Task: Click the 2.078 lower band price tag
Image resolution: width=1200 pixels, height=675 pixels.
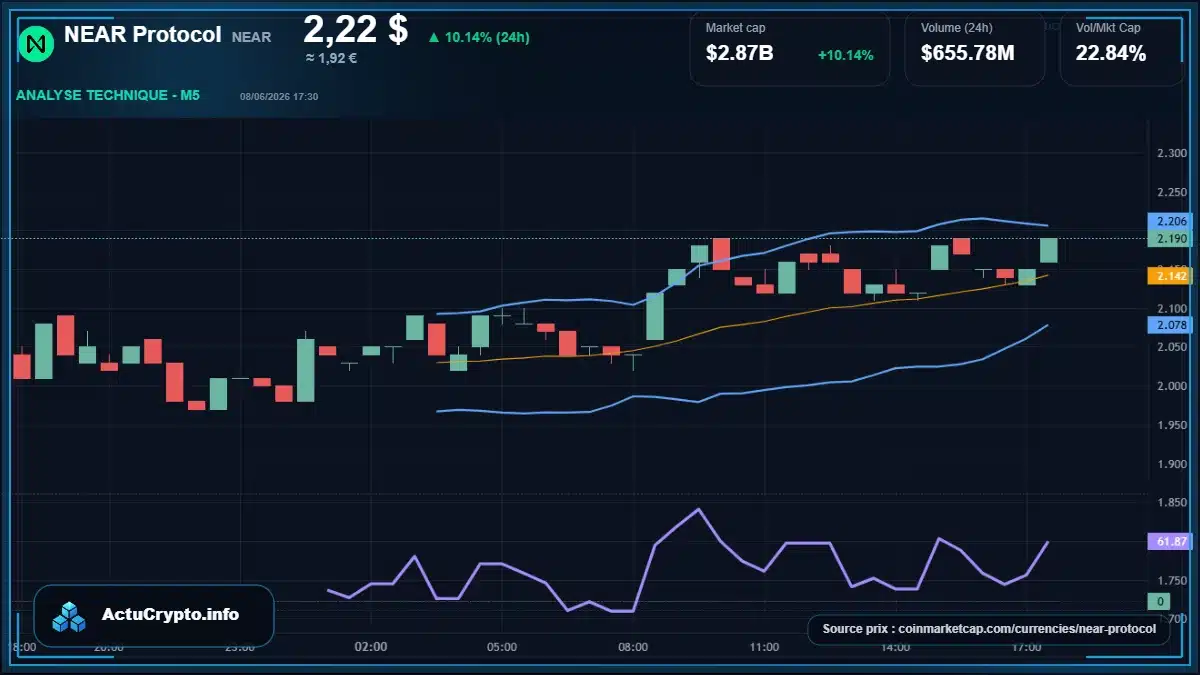Action: pos(1171,325)
